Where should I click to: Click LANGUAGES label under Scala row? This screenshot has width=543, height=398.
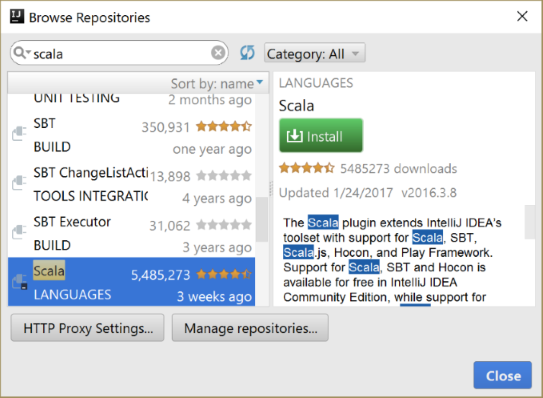click(72, 295)
